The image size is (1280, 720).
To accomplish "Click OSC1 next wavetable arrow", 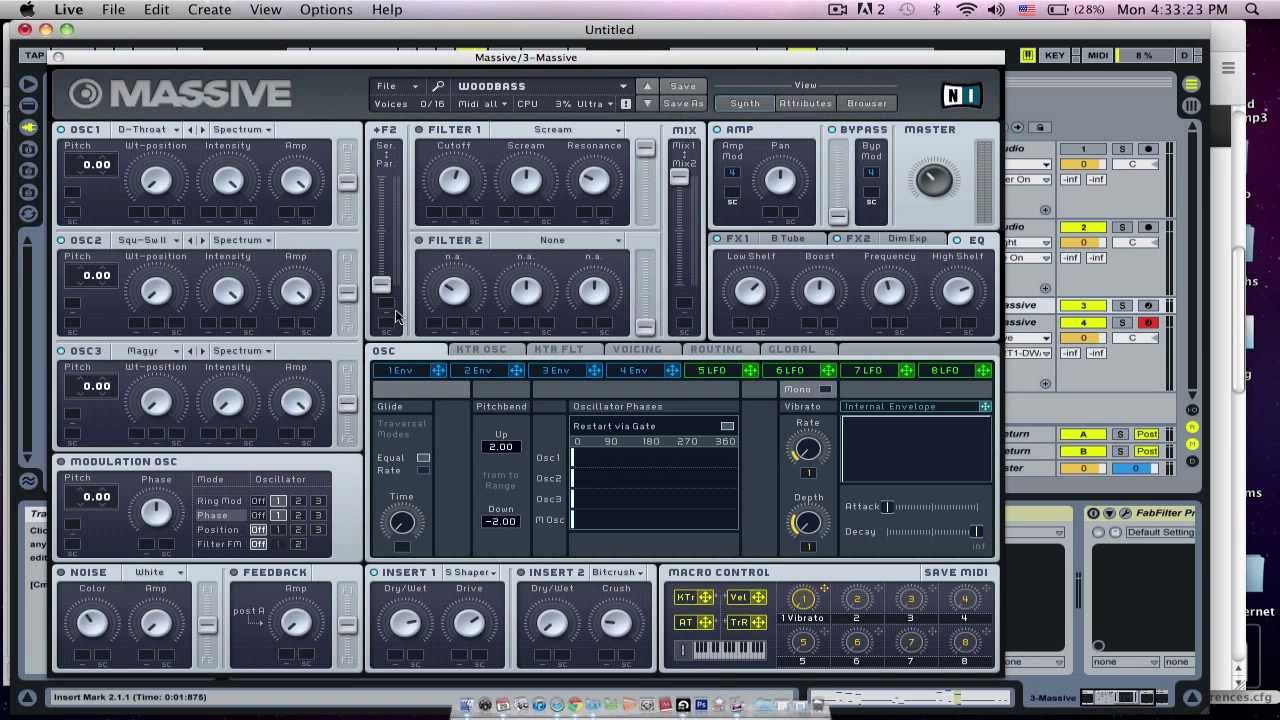I will 202,130.
